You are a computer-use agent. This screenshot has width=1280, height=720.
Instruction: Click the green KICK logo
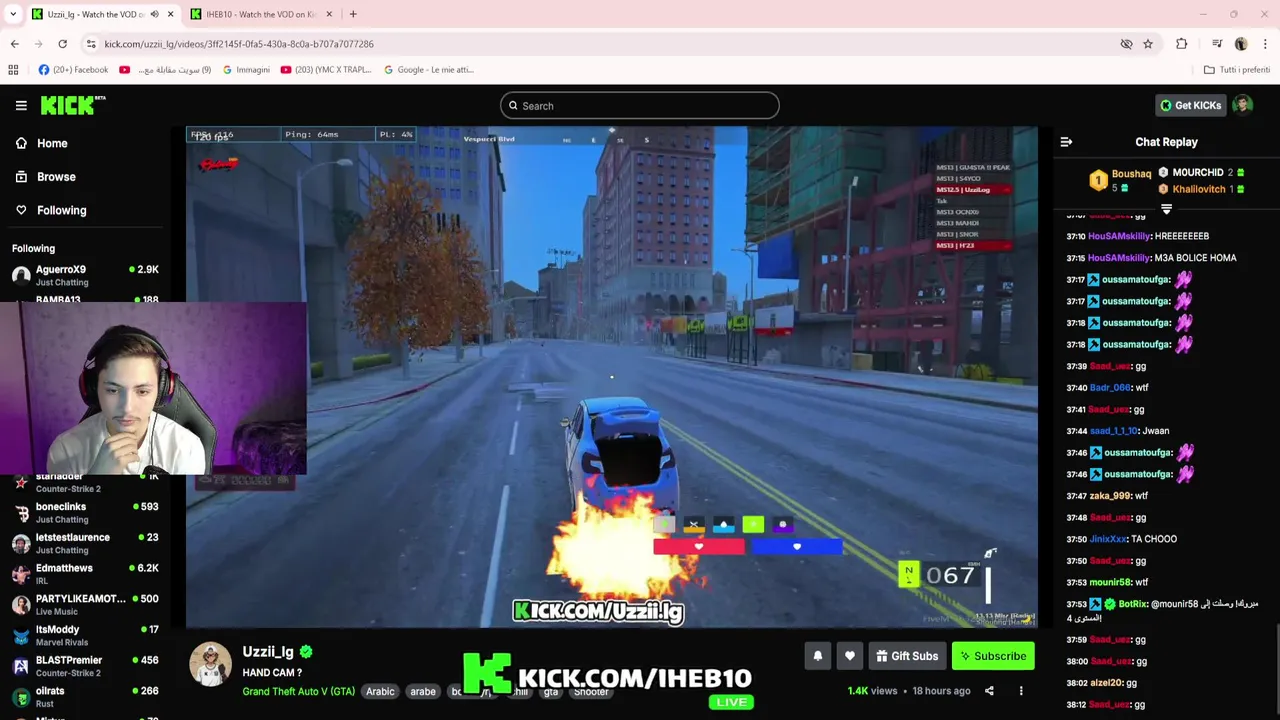72,105
